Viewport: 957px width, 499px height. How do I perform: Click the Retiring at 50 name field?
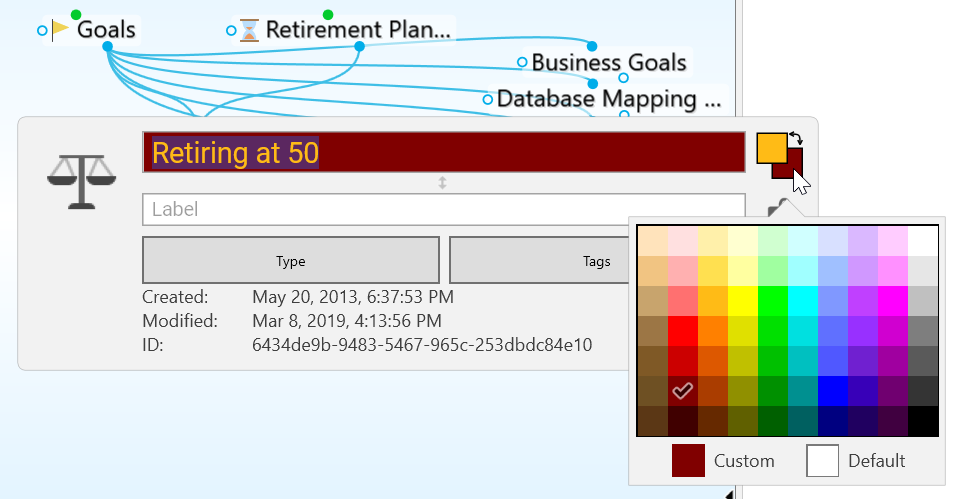click(x=443, y=153)
